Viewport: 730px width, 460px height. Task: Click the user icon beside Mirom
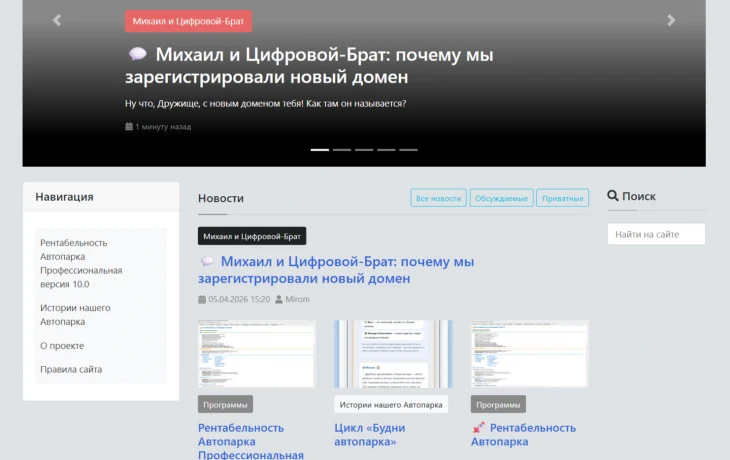coord(278,299)
